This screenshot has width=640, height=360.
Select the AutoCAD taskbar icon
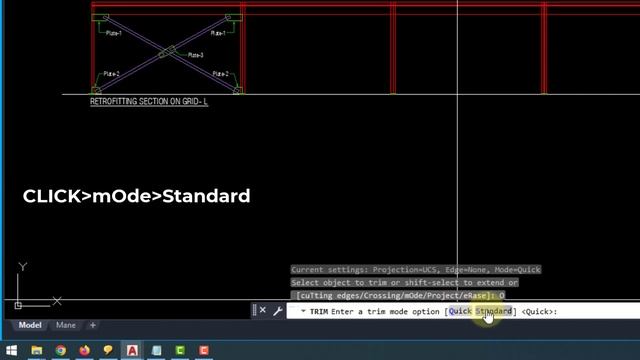pyautogui.click(x=132, y=350)
